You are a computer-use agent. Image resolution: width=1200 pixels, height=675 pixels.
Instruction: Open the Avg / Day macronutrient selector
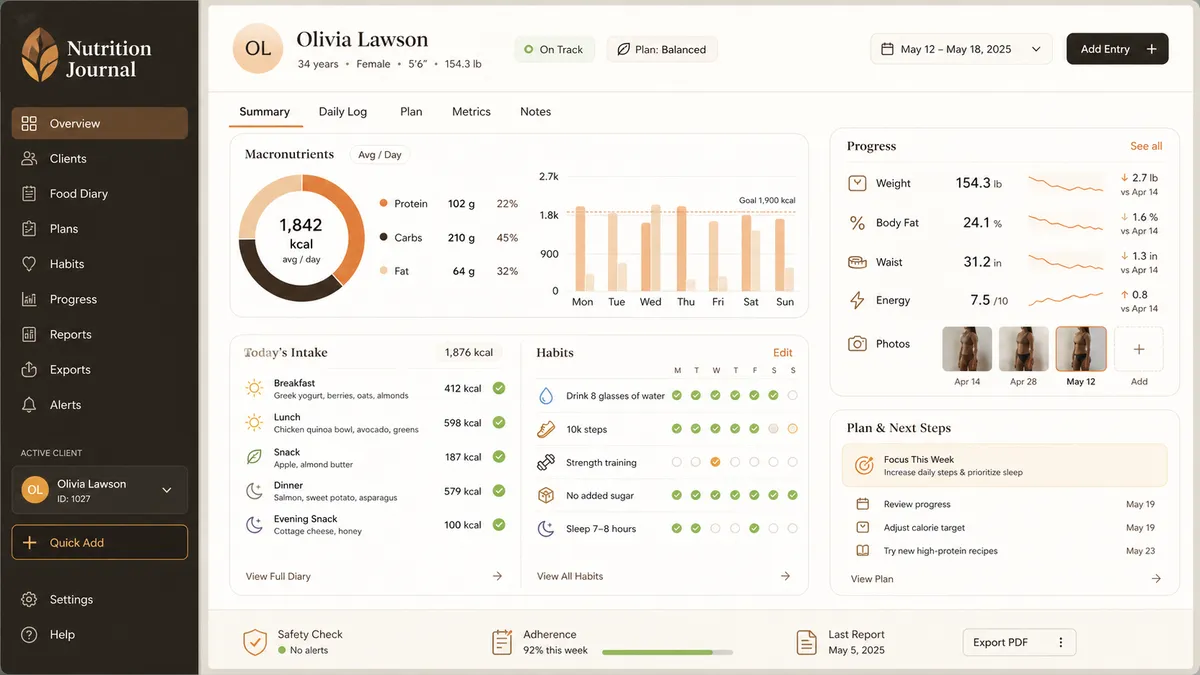[380, 155]
